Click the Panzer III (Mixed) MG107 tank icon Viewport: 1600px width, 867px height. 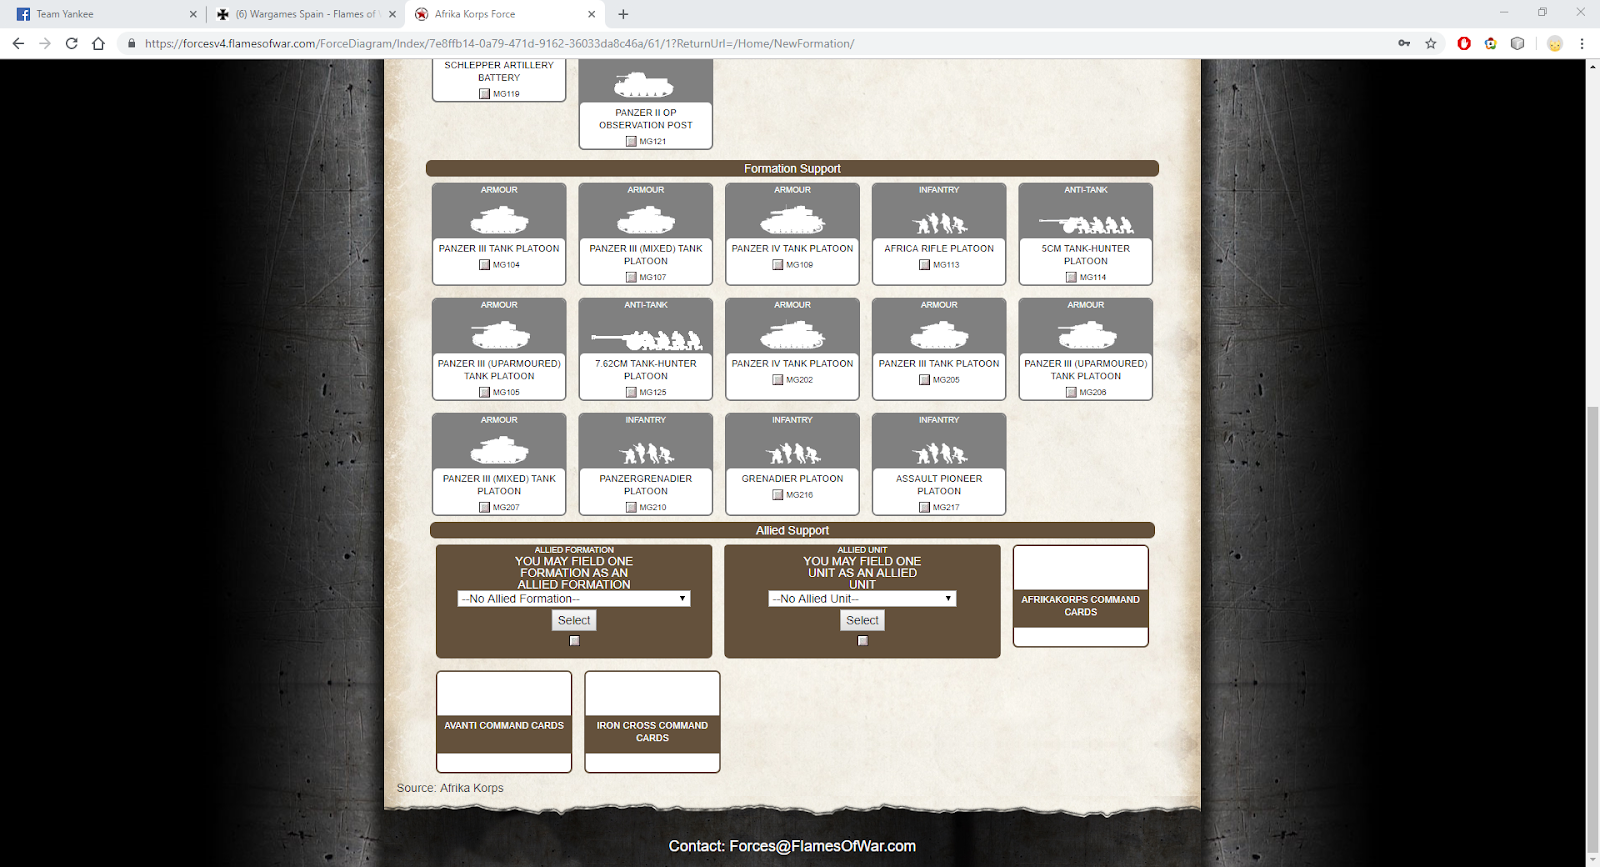(646, 219)
